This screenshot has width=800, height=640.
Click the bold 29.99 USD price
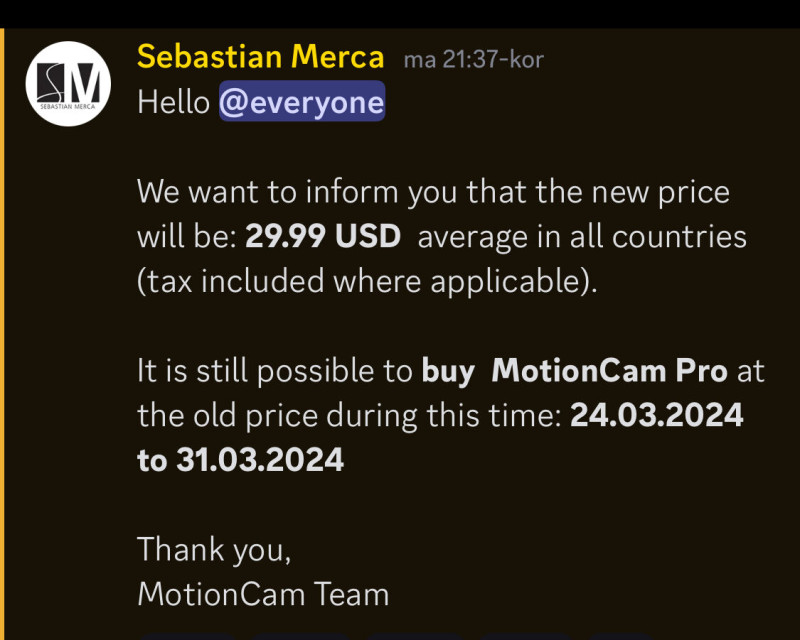pos(323,237)
